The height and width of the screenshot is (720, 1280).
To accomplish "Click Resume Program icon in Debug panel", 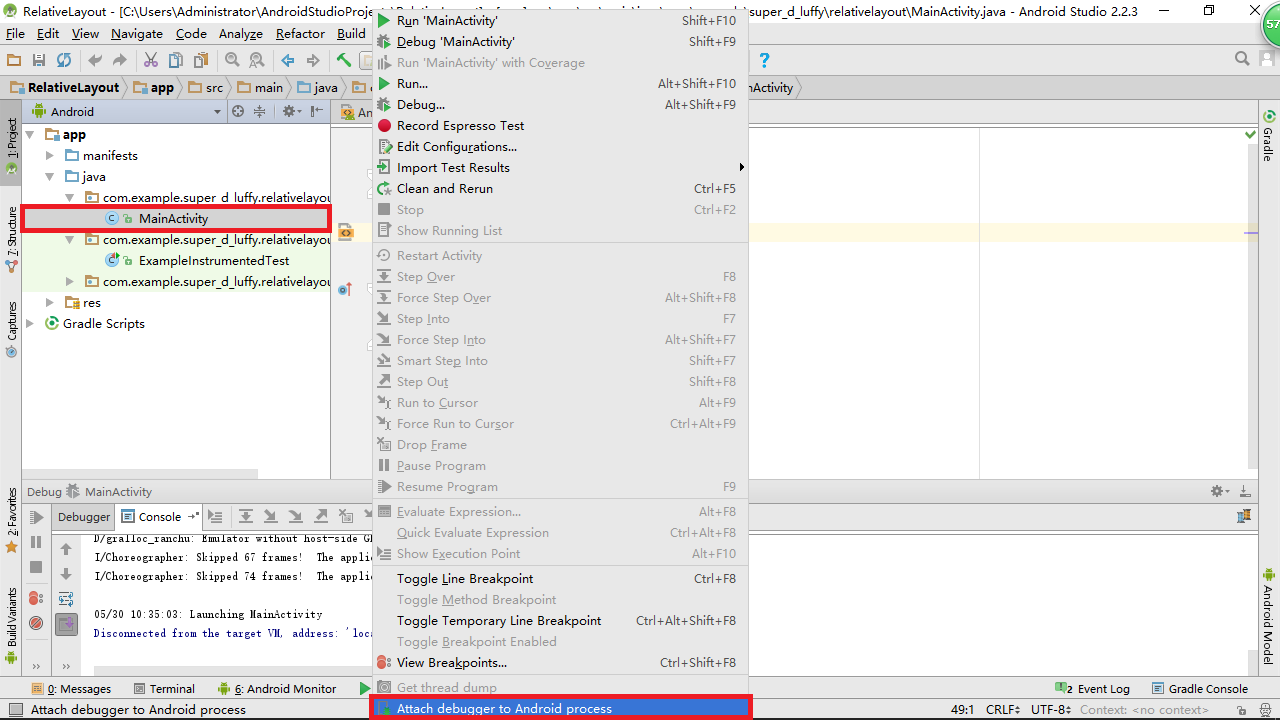I will coord(36,517).
